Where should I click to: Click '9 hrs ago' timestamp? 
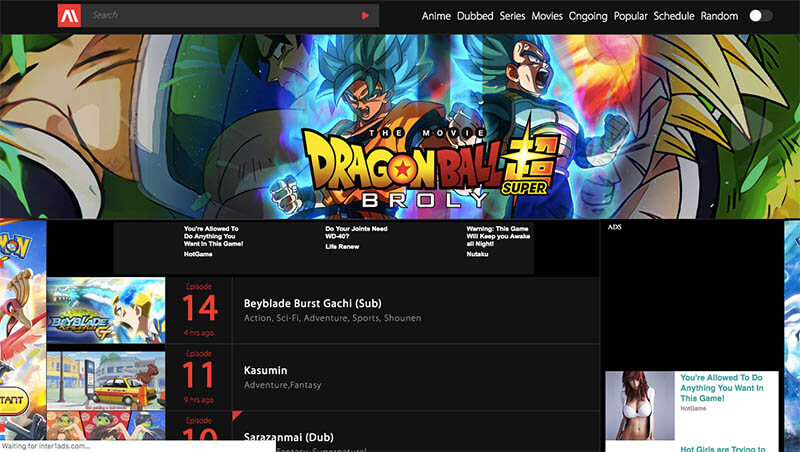tap(198, 400)
